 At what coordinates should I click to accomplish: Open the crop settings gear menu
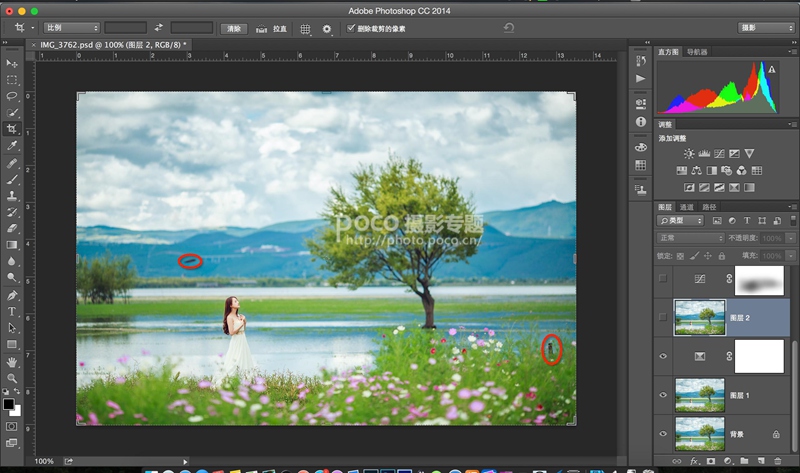click(327, 29)
